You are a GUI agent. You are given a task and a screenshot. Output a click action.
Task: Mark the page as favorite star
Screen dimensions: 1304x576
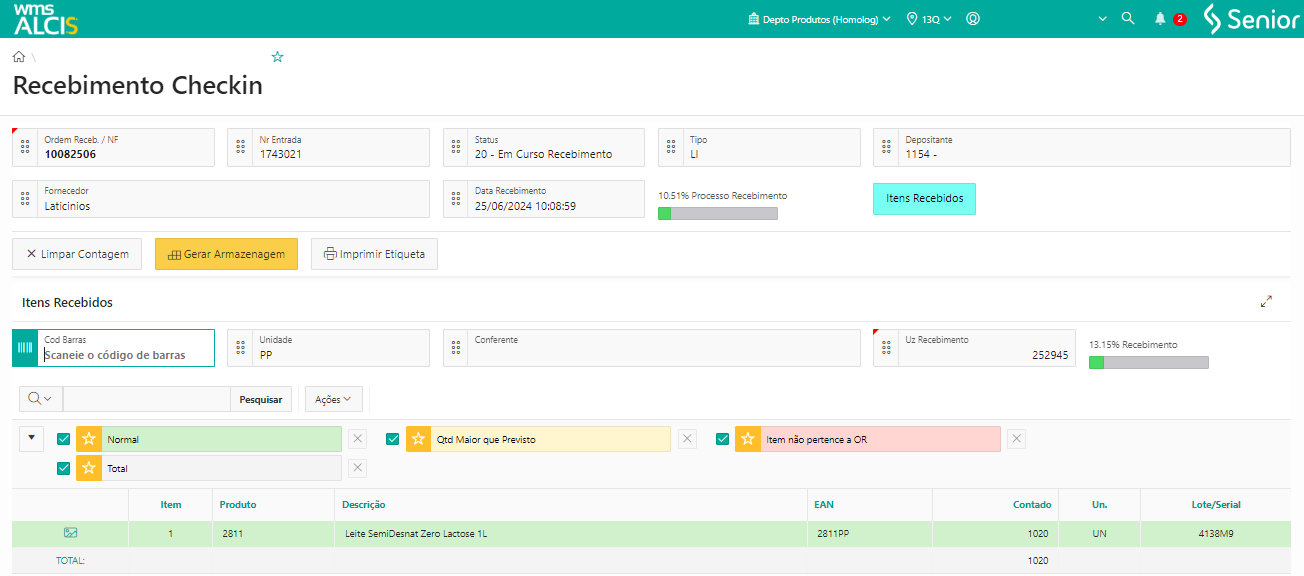[277, 57]
